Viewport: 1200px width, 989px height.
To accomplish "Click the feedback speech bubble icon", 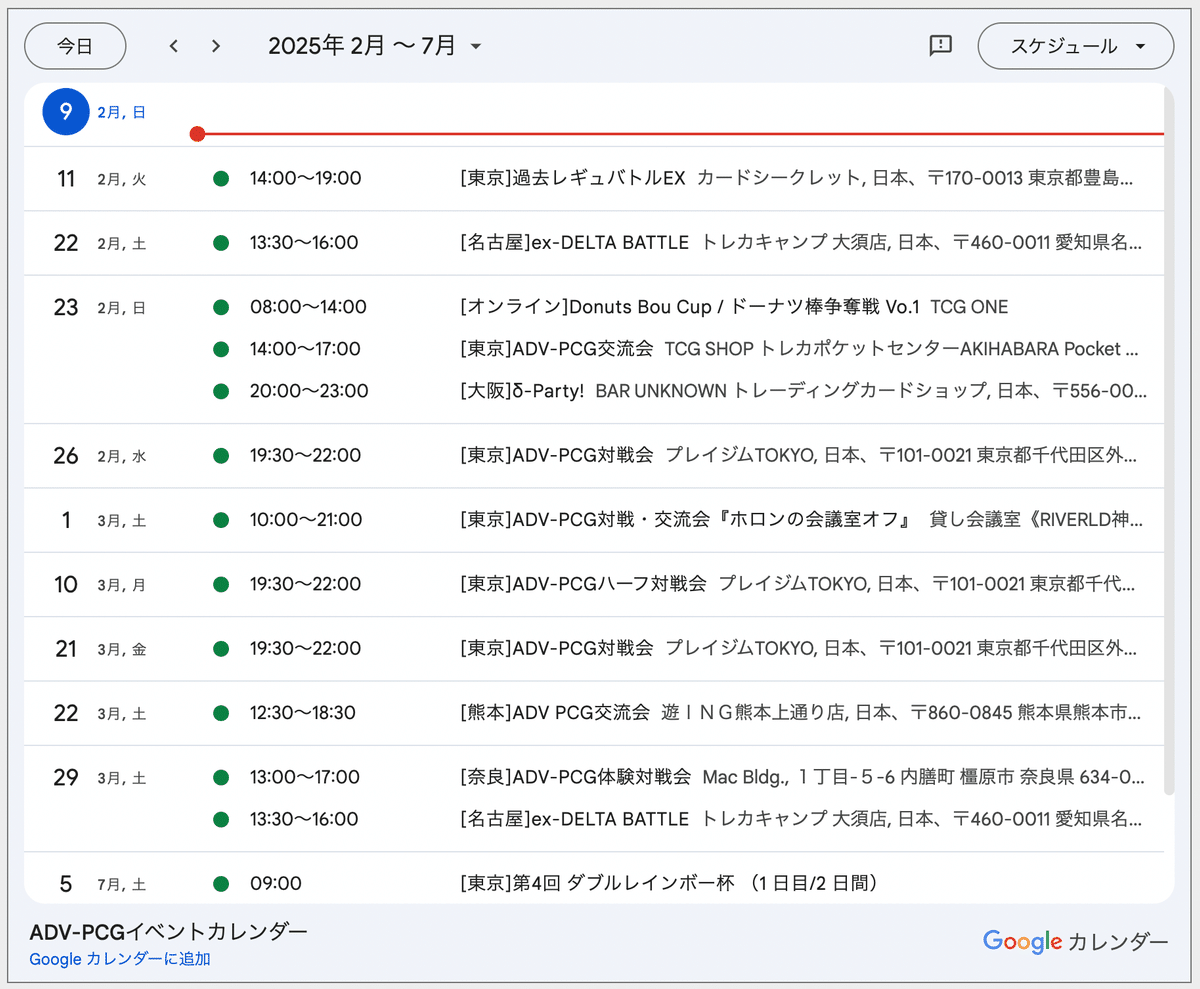I will [x=940, y=46].
